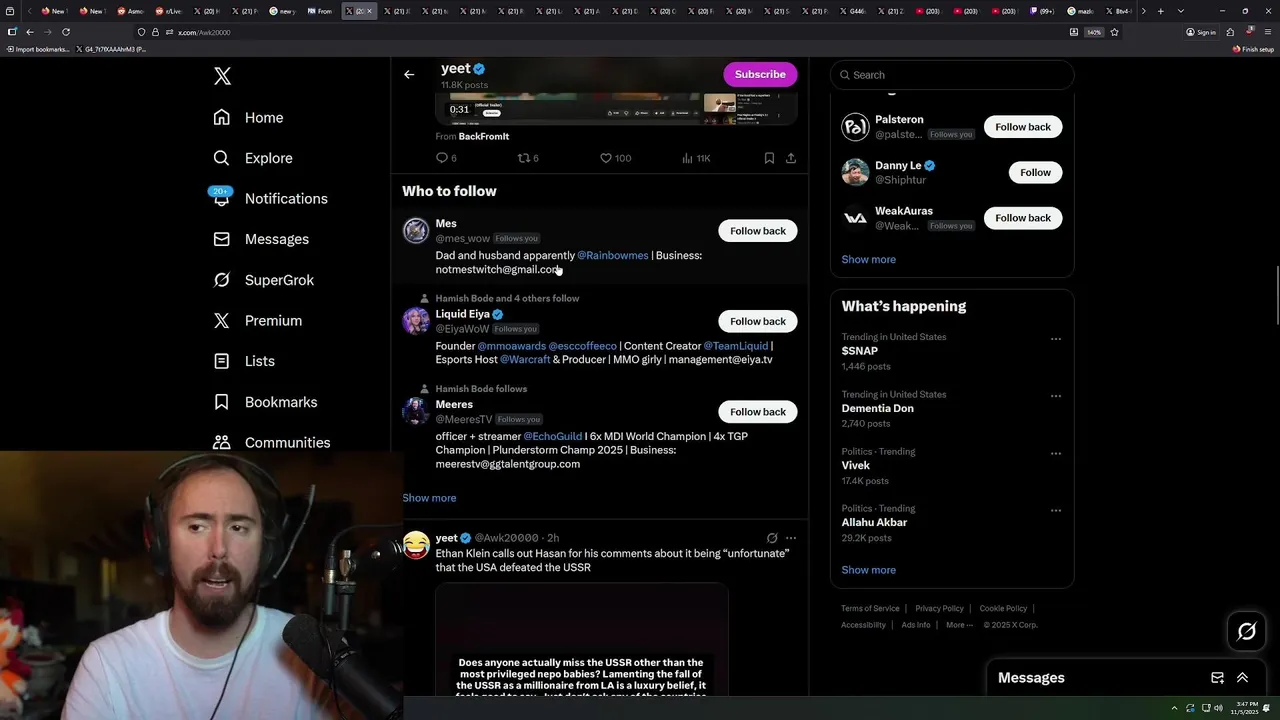
Task: Open Explore from the sidebar
Action: pyautogui.click(x=253, y=158)
